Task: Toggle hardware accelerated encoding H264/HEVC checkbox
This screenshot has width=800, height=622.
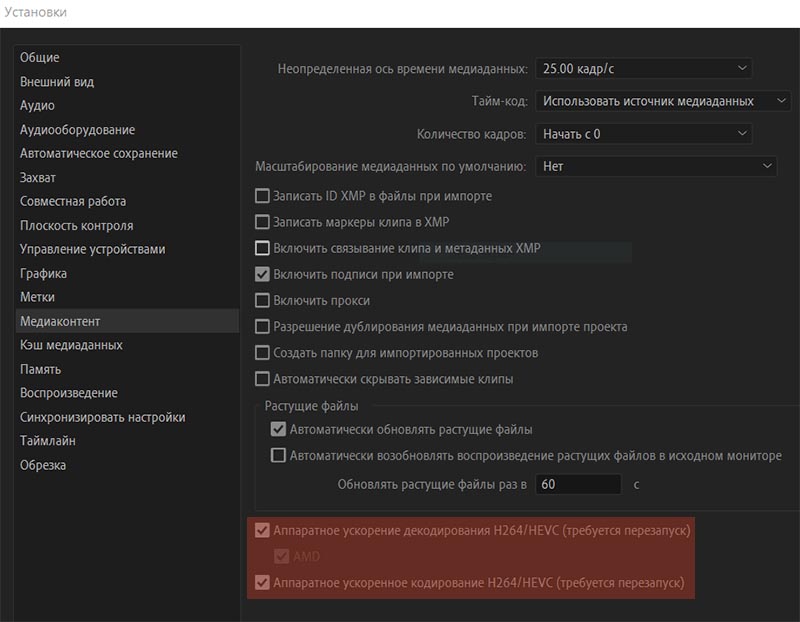Action: (x=262, y=583)
